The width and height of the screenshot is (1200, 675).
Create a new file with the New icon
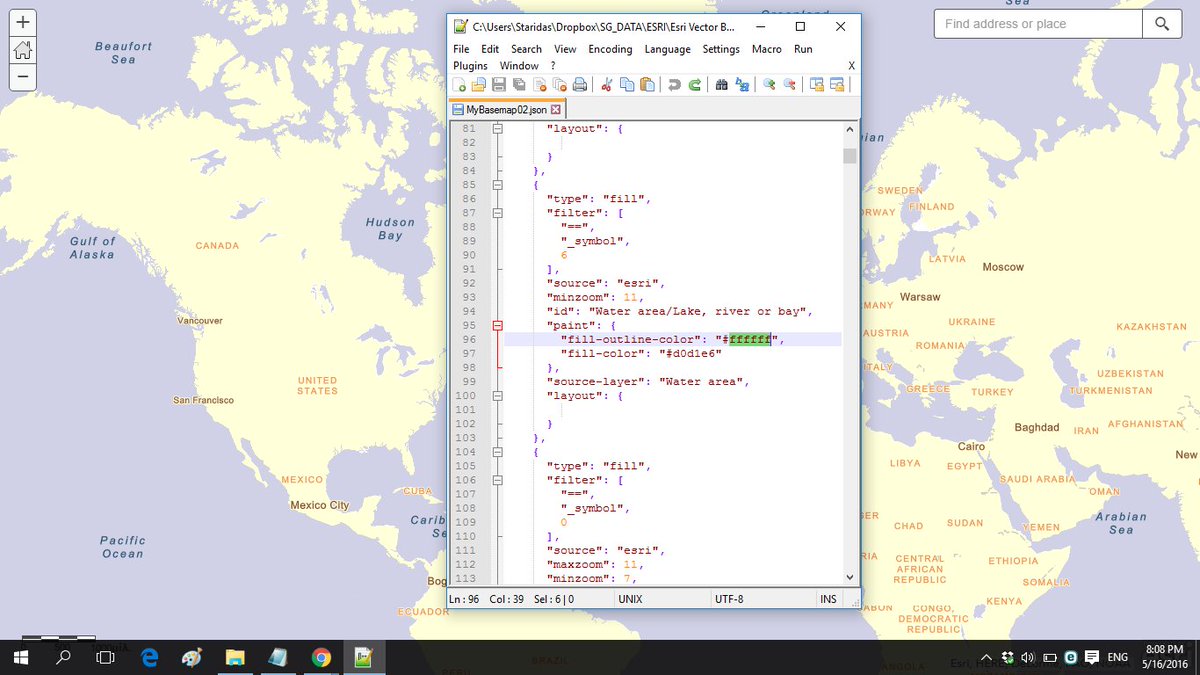459,85
